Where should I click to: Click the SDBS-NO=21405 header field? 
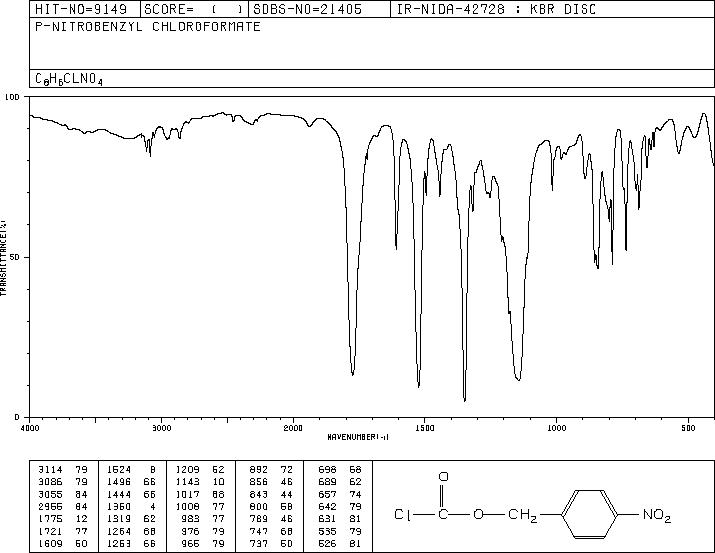tap(307, 10)
